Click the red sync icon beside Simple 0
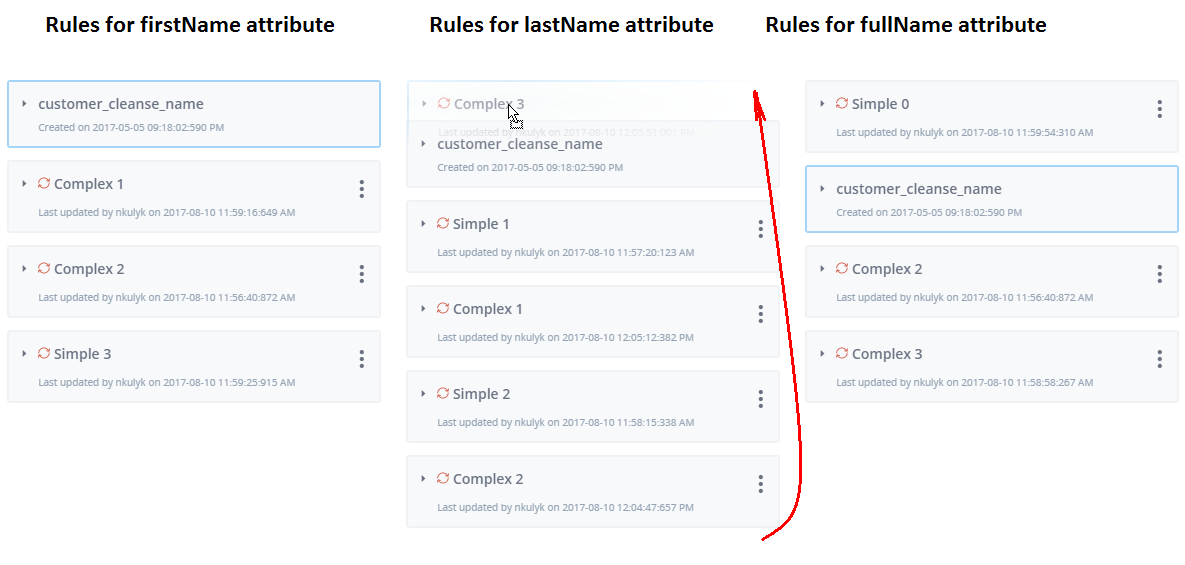 tap(842, 103)
